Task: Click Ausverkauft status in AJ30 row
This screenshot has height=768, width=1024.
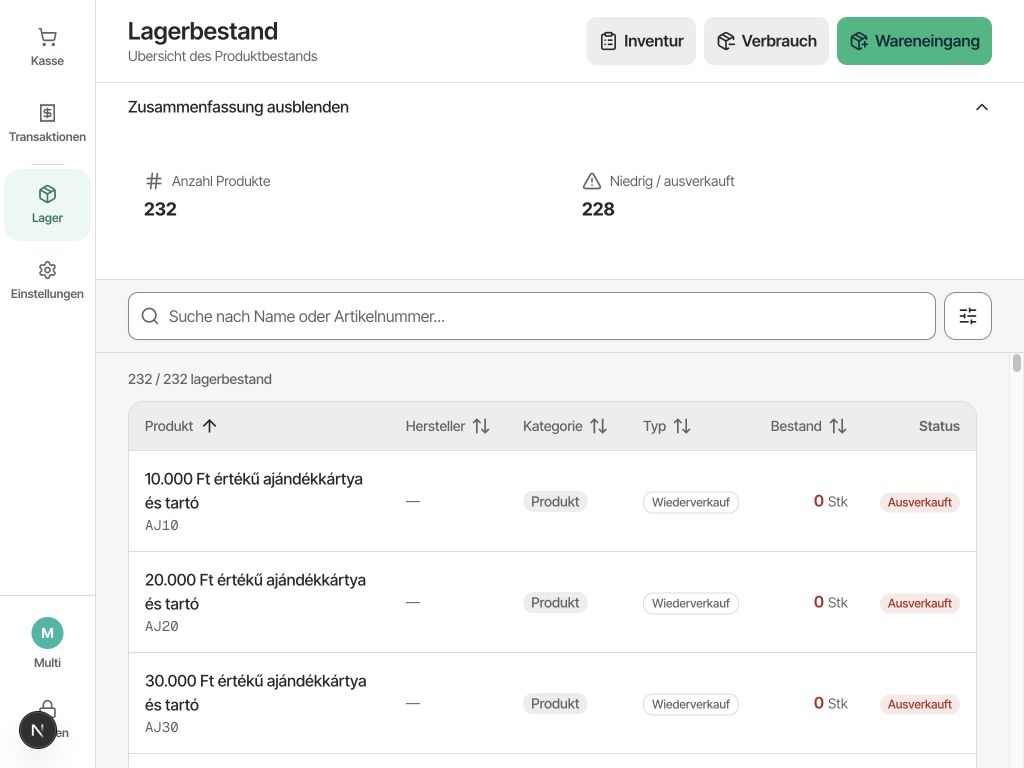Action: coord(920,705)
